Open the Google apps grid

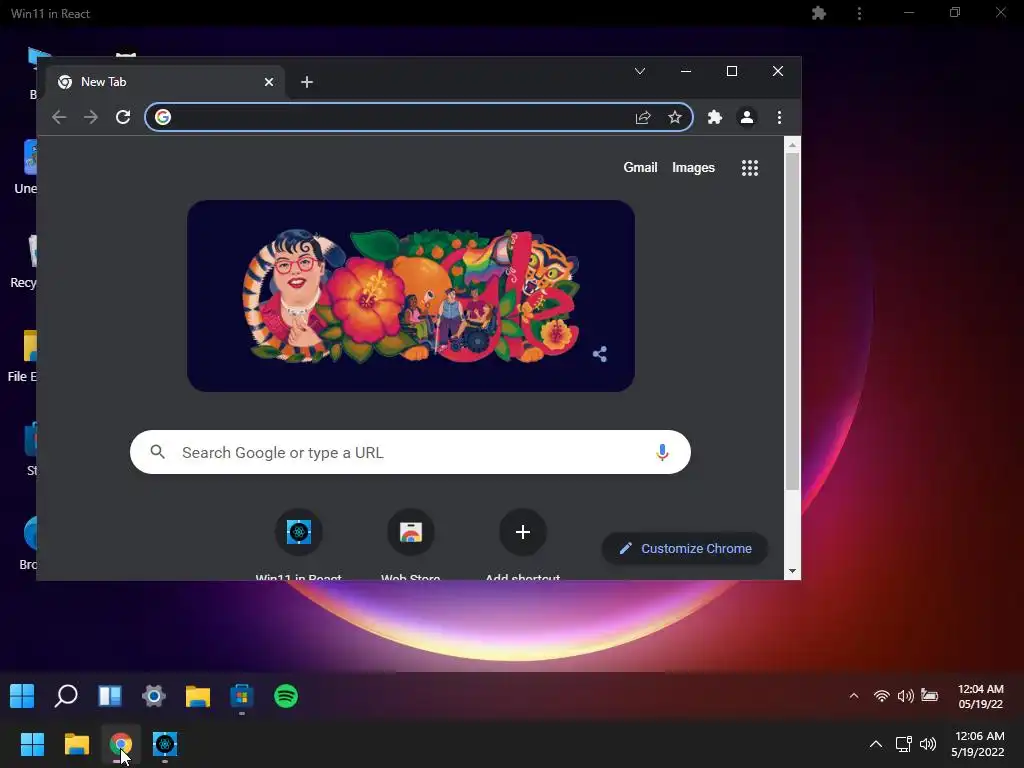coord(750,168)
